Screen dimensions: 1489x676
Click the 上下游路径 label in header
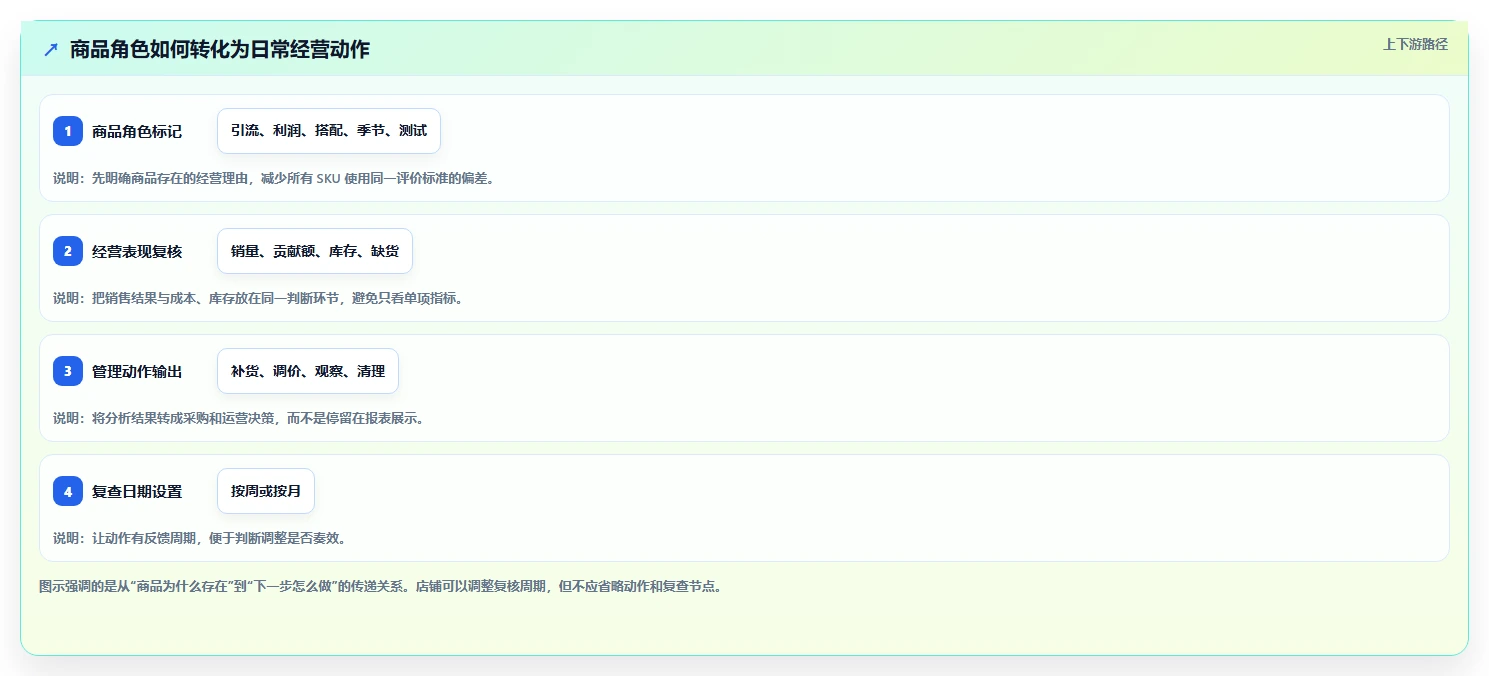(x=1415, y=44)
